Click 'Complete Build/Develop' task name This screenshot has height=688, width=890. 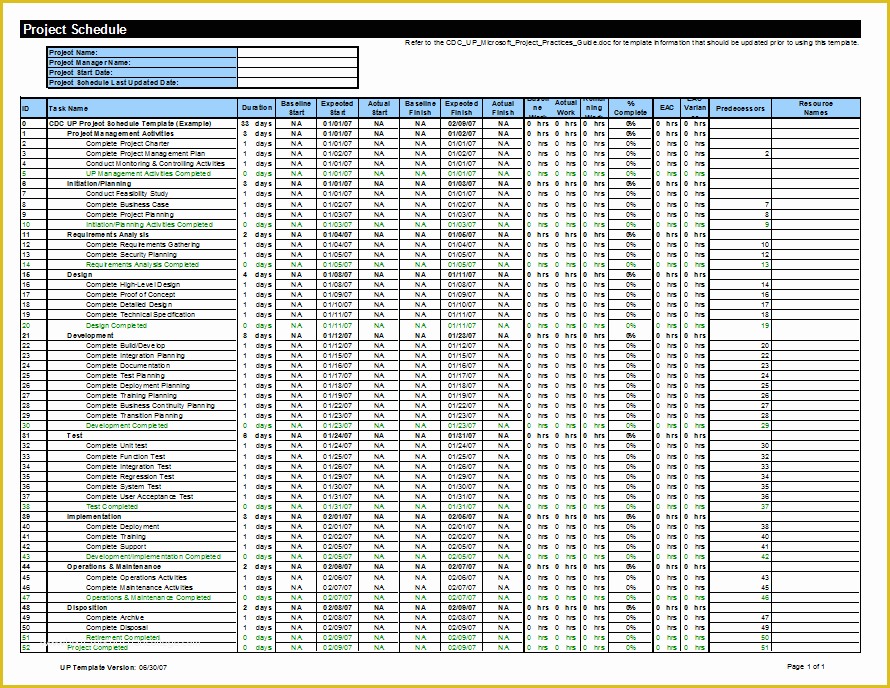pos(125,345)
